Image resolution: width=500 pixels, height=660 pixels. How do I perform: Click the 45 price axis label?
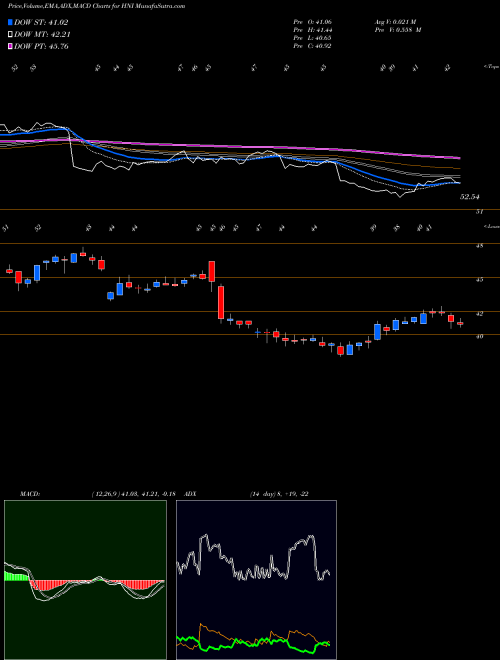pos(479,279)
